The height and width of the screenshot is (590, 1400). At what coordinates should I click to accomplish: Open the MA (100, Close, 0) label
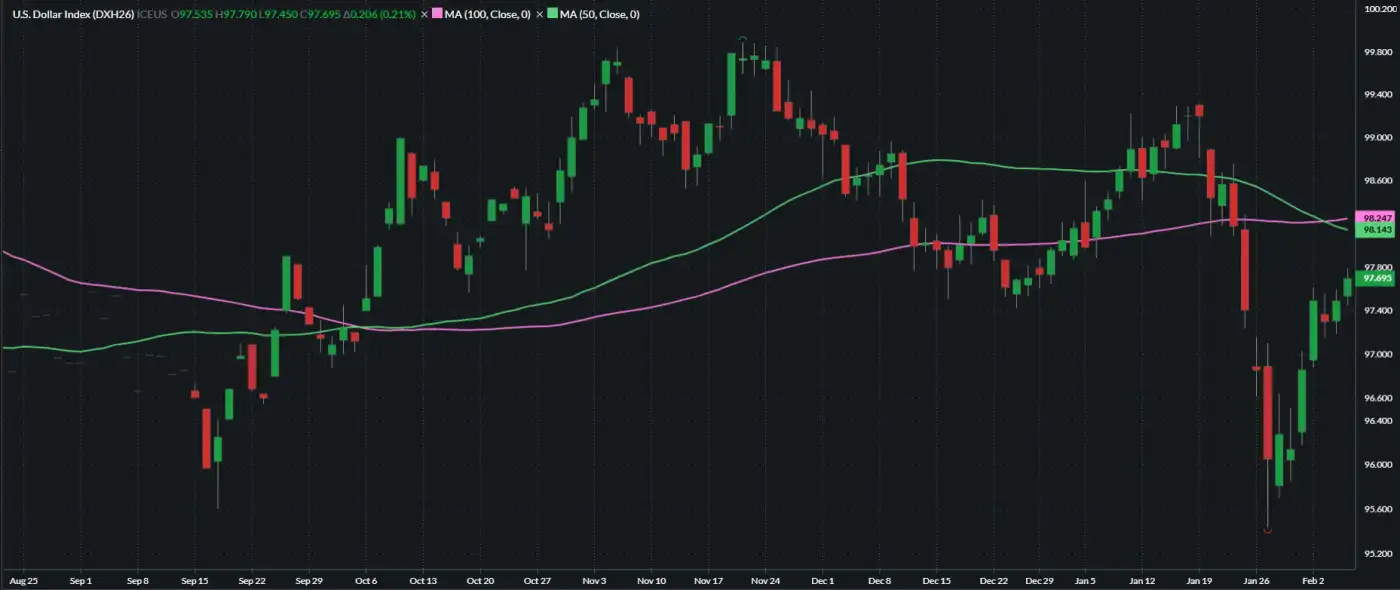[x=487, y=15]
